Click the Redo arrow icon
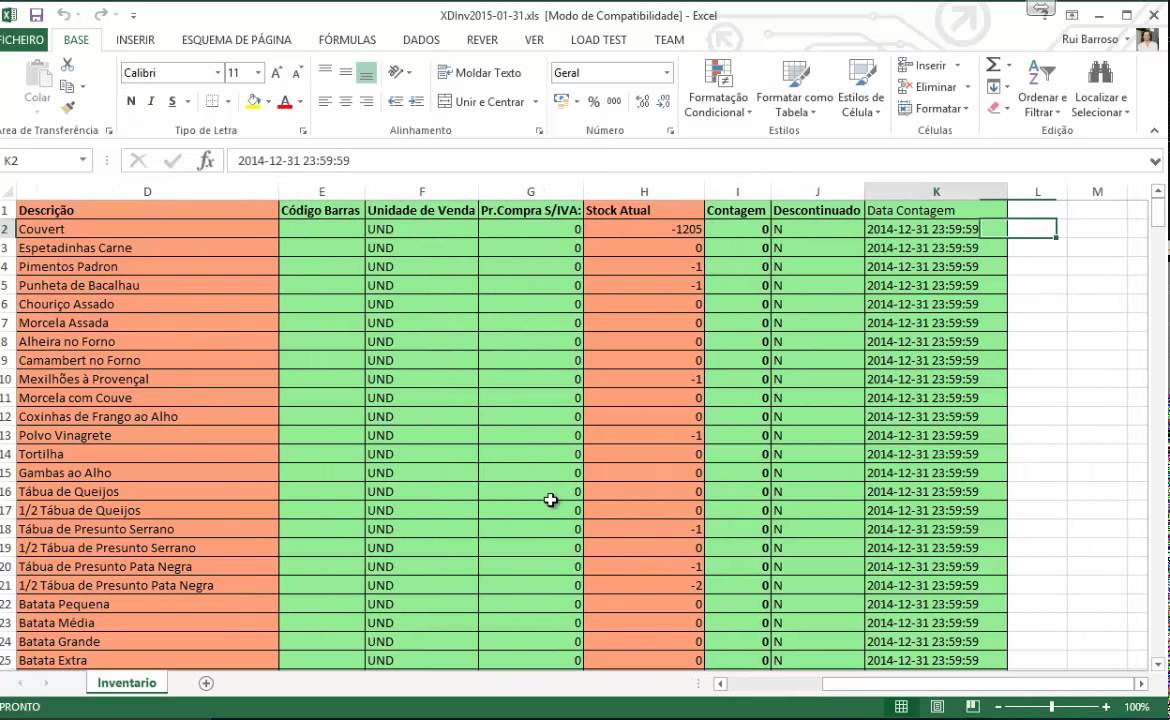 point(100,14)
